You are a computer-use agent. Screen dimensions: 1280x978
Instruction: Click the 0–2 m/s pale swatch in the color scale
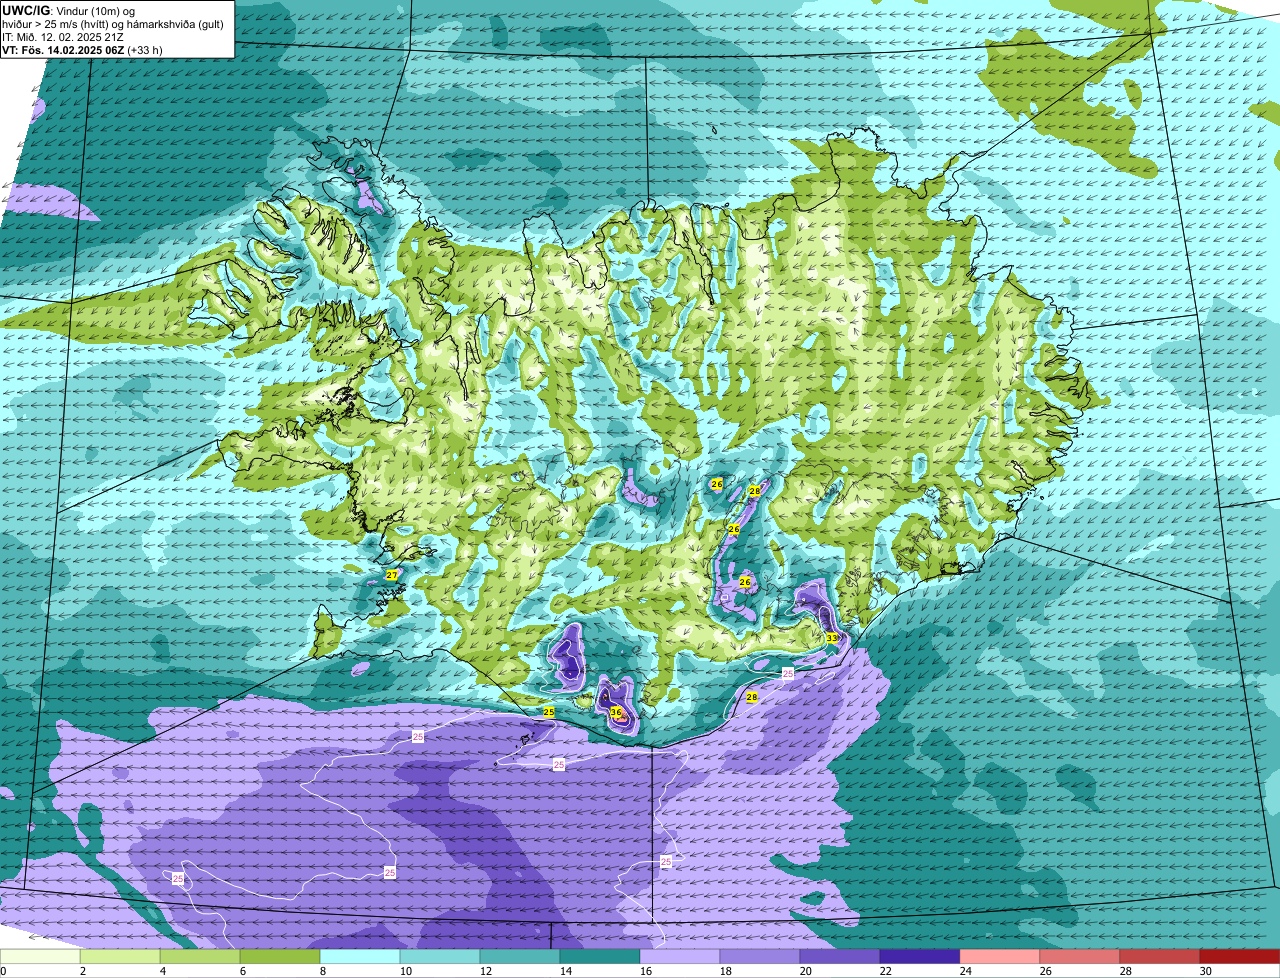click(x=40, y=956)
